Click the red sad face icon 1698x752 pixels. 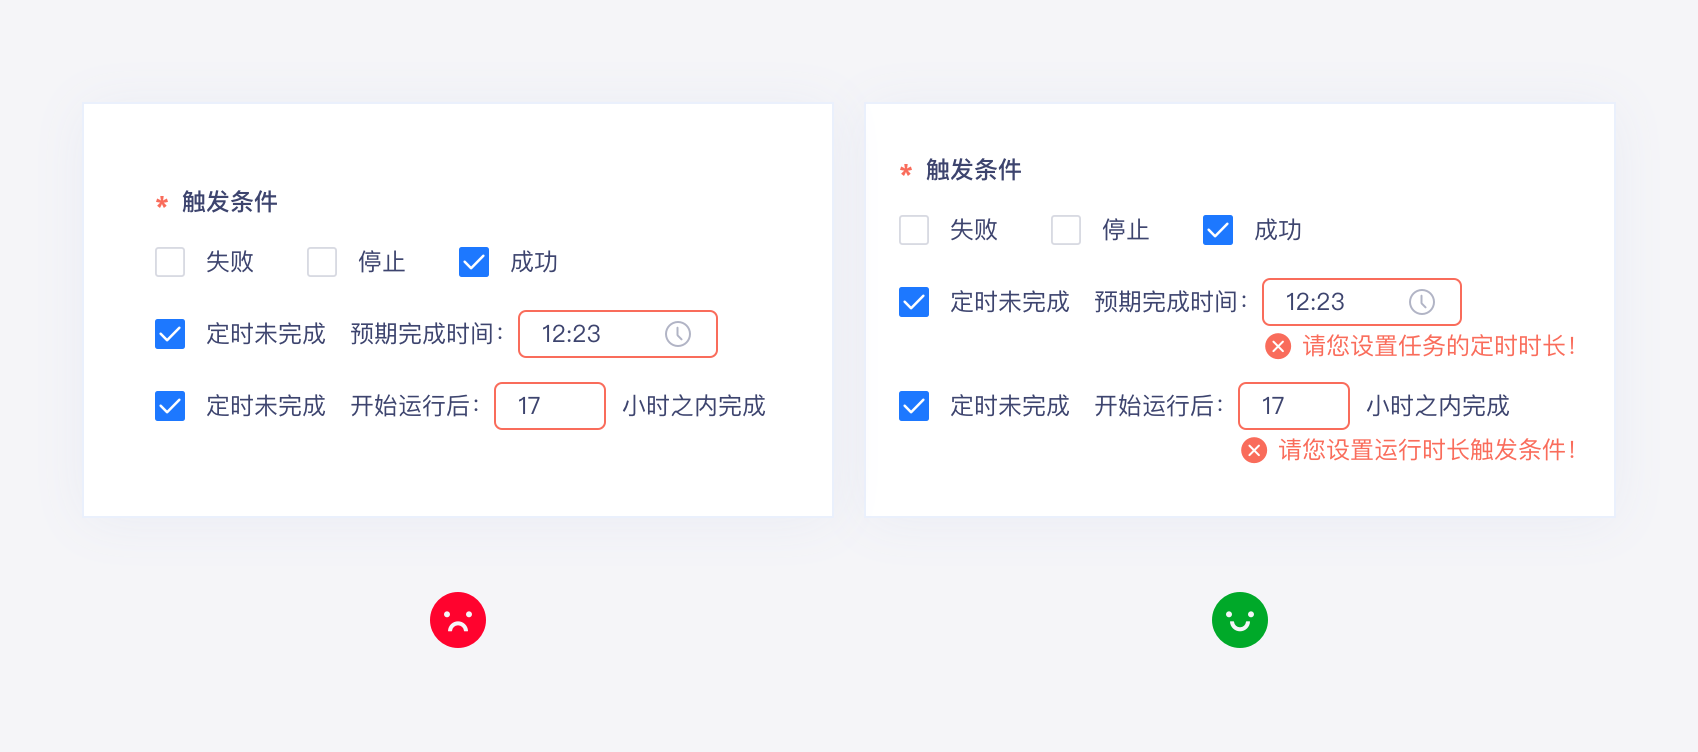click(x=458, y=620)
